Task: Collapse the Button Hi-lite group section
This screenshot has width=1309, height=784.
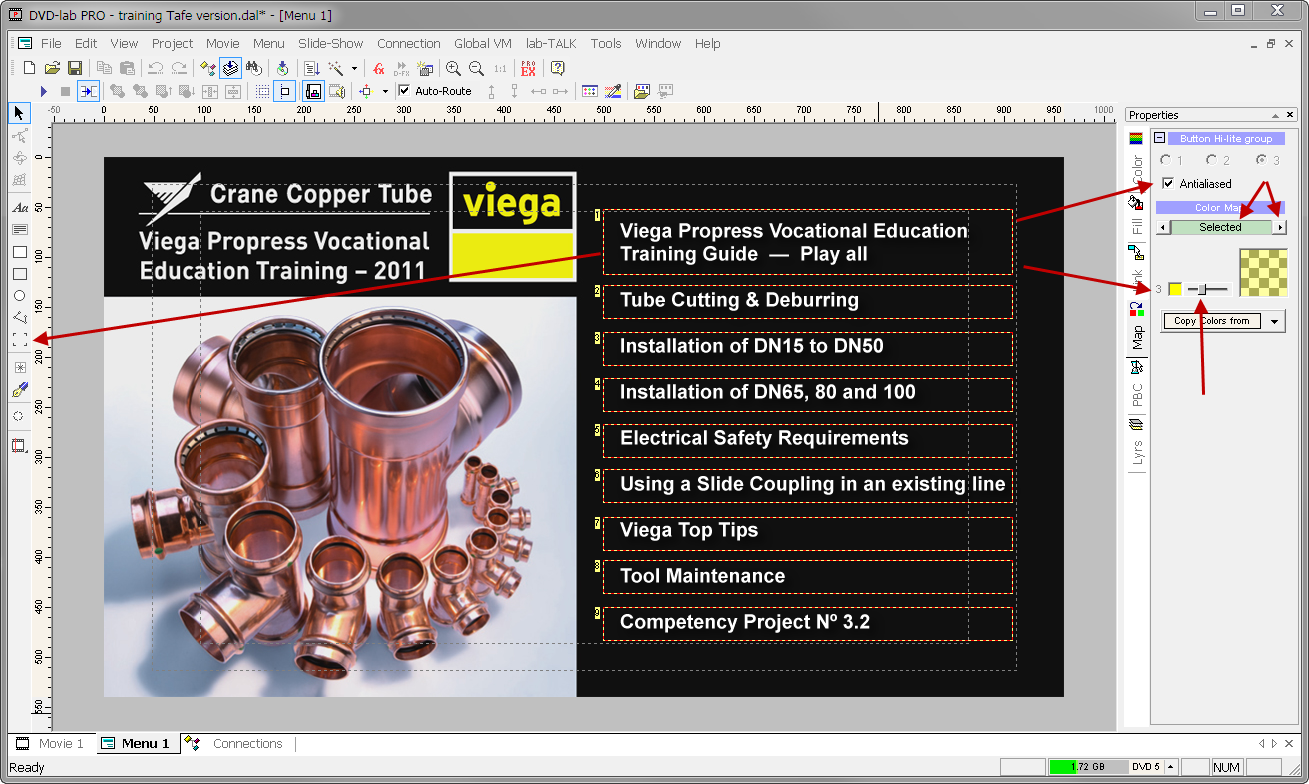Action: tap(1159, 138)
